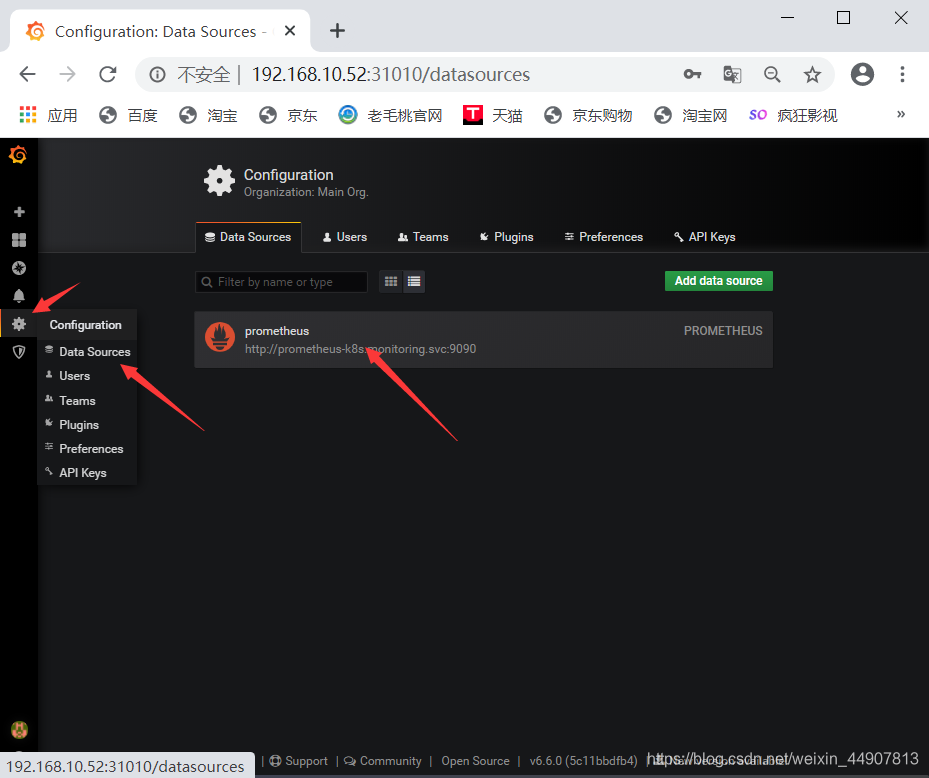Close the Configuration: Data Sources tab
This screenshot has width=929, height=778.
pyautogui.click(x=290, y=31)
